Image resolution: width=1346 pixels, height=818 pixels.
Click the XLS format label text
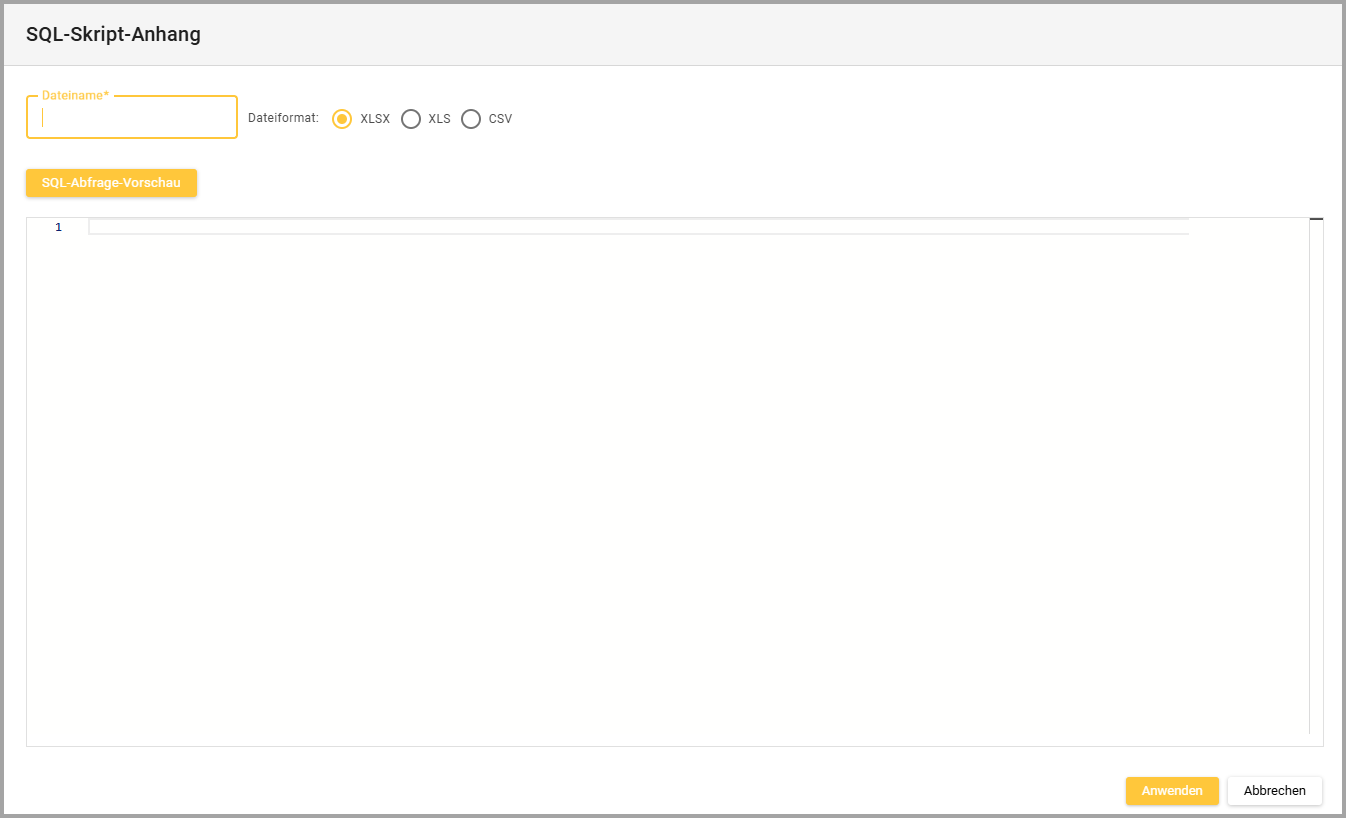click(439, 119)
